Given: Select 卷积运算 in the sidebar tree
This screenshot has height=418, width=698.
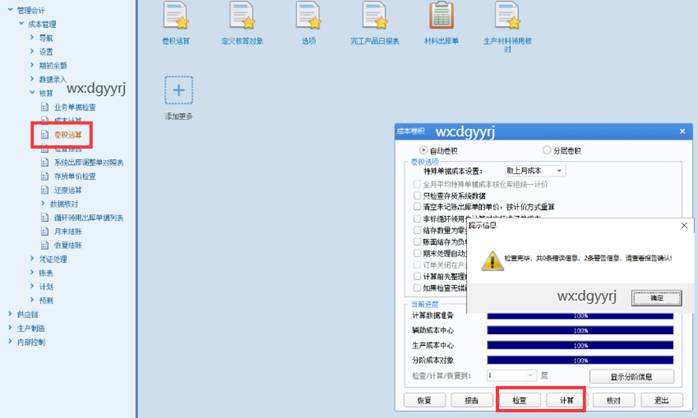Looking at the screenshot, I should click(67, 133).
